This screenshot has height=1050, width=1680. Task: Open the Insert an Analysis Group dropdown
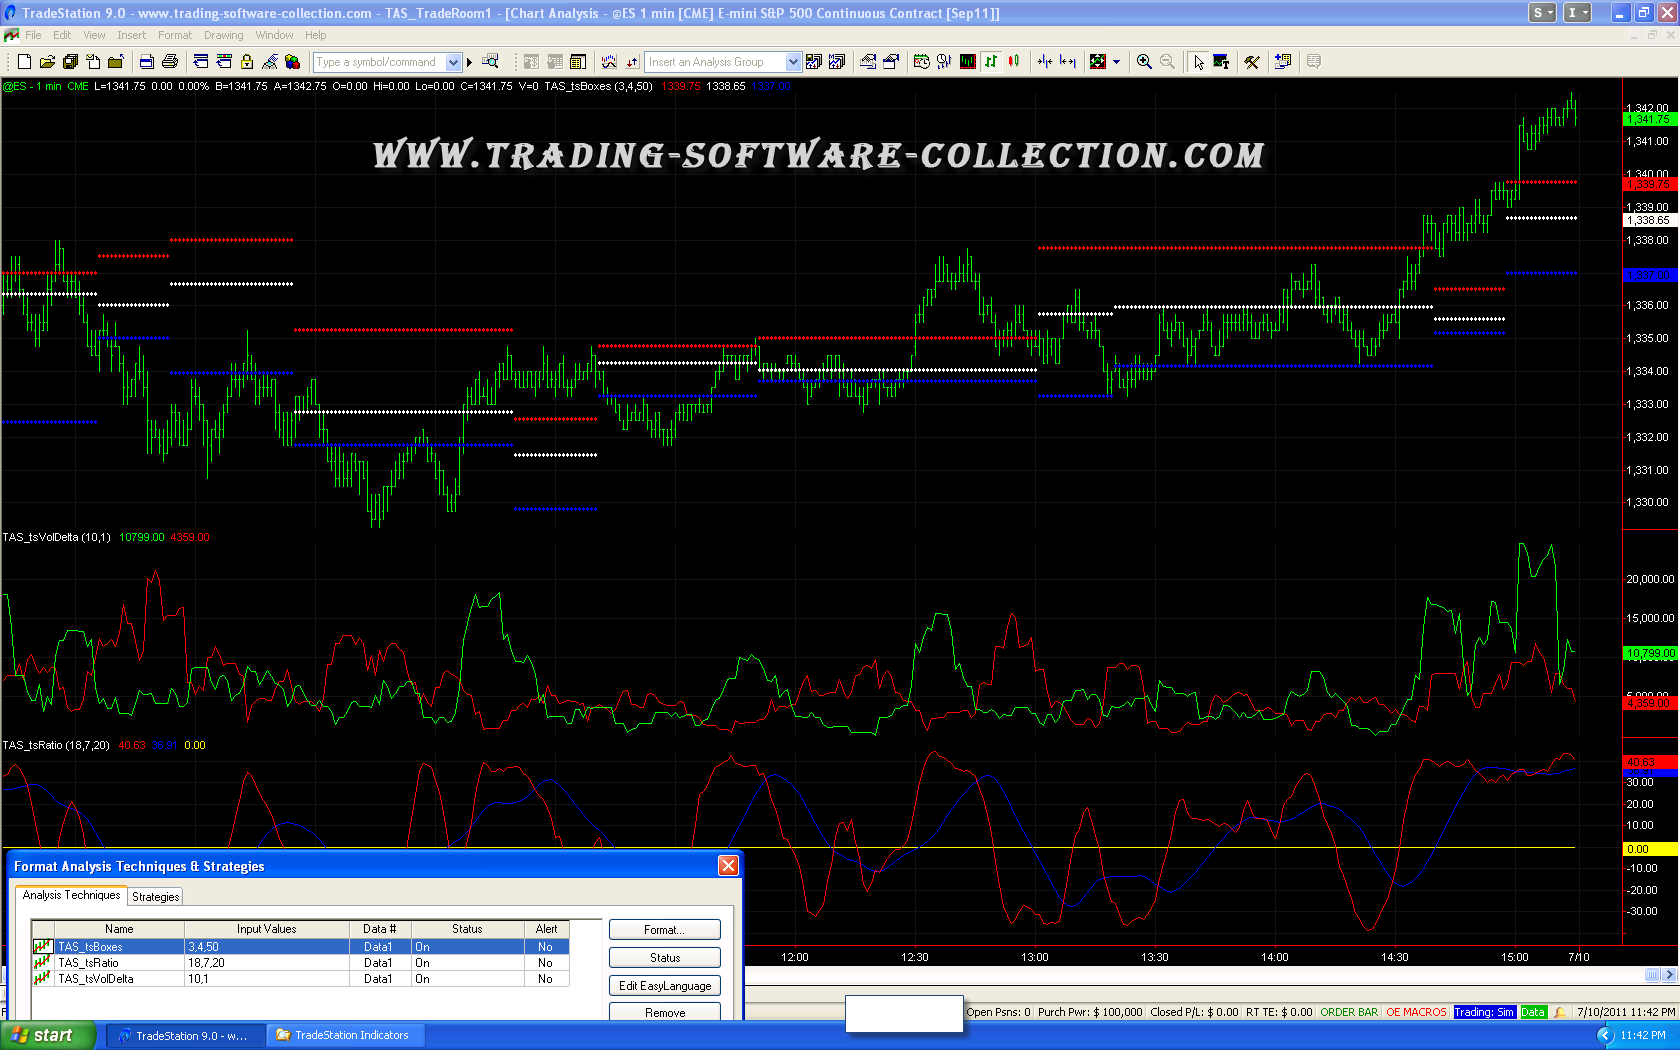(793, 62)
